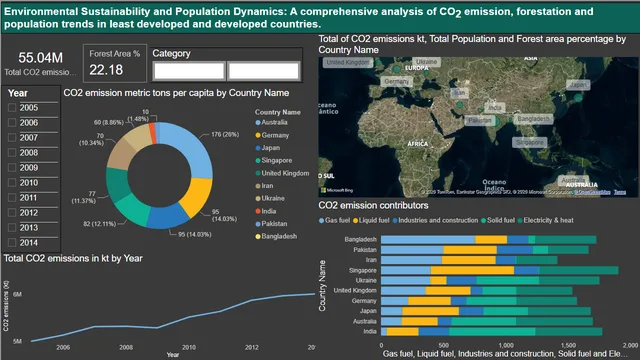This screenshot has height=360, width=640.
Task: Select the Japan bar's yellow Liquid fuel segment
Action: click(431, 311)
